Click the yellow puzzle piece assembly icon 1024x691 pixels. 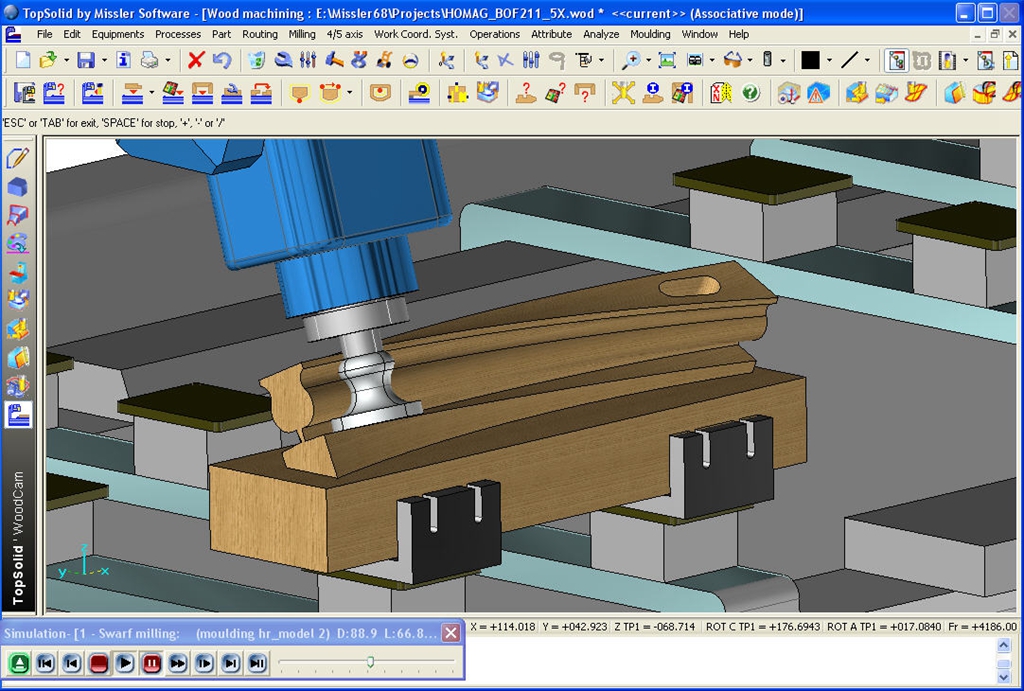click(x=457, y=93)
